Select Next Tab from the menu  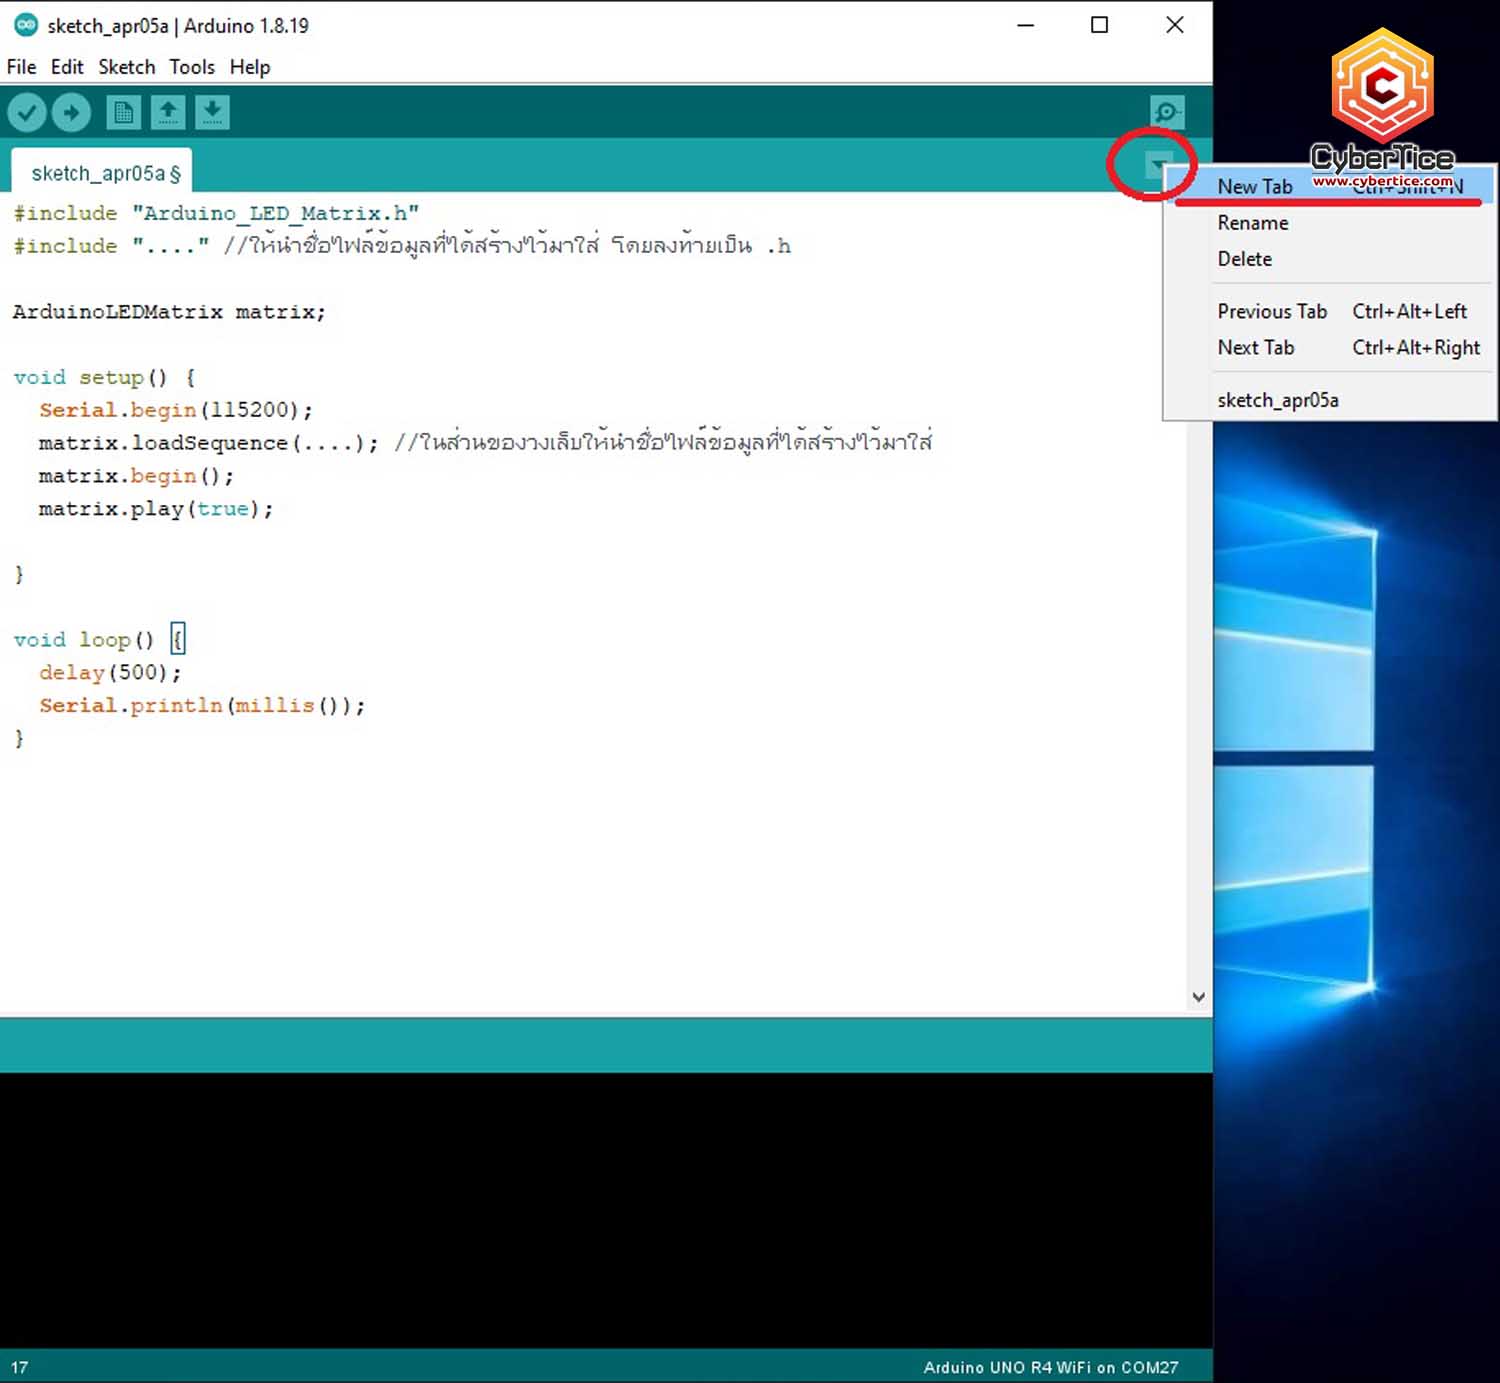[1257, 347]
